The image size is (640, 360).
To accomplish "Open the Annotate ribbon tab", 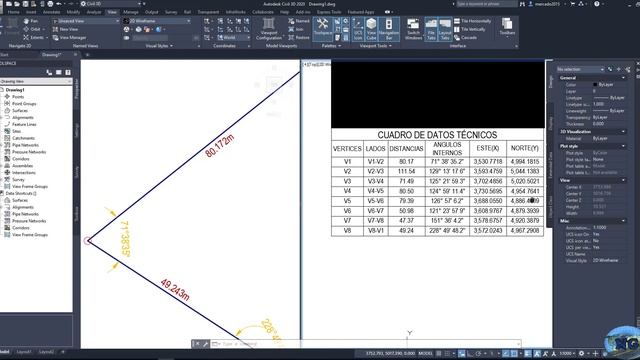I will (x=51, y=12).
